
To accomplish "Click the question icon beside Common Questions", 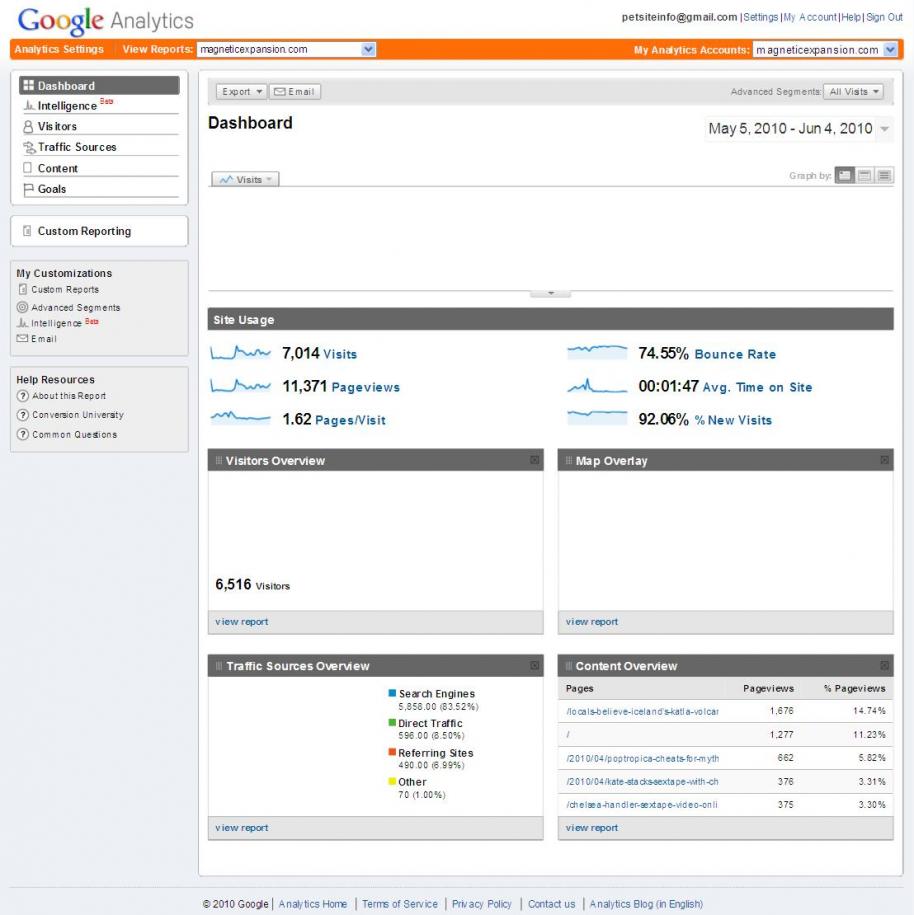I will coord(23,434).
